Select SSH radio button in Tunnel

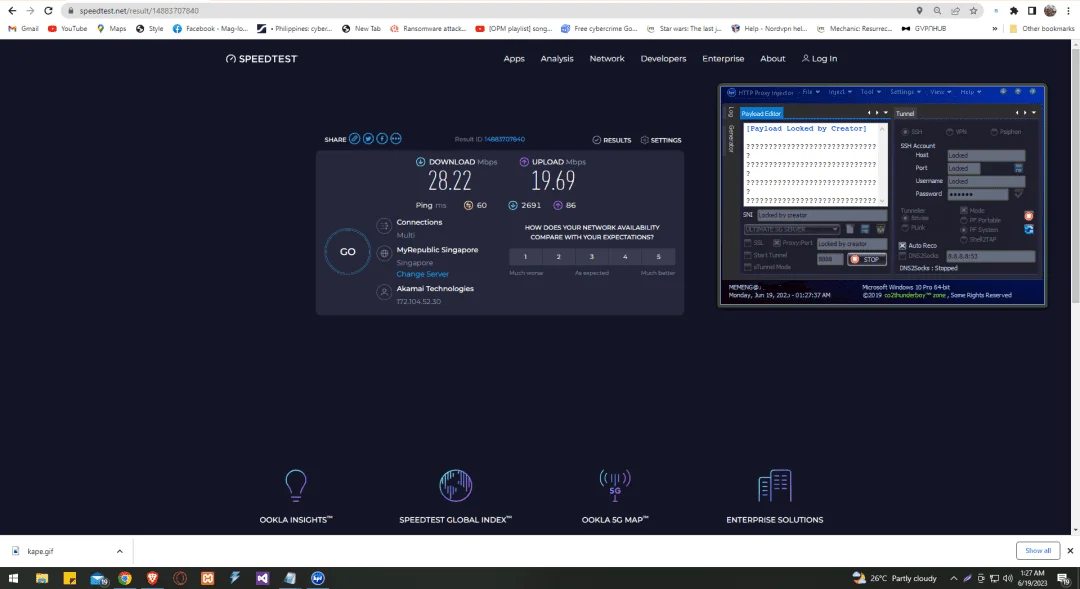(x=905, y=132)
